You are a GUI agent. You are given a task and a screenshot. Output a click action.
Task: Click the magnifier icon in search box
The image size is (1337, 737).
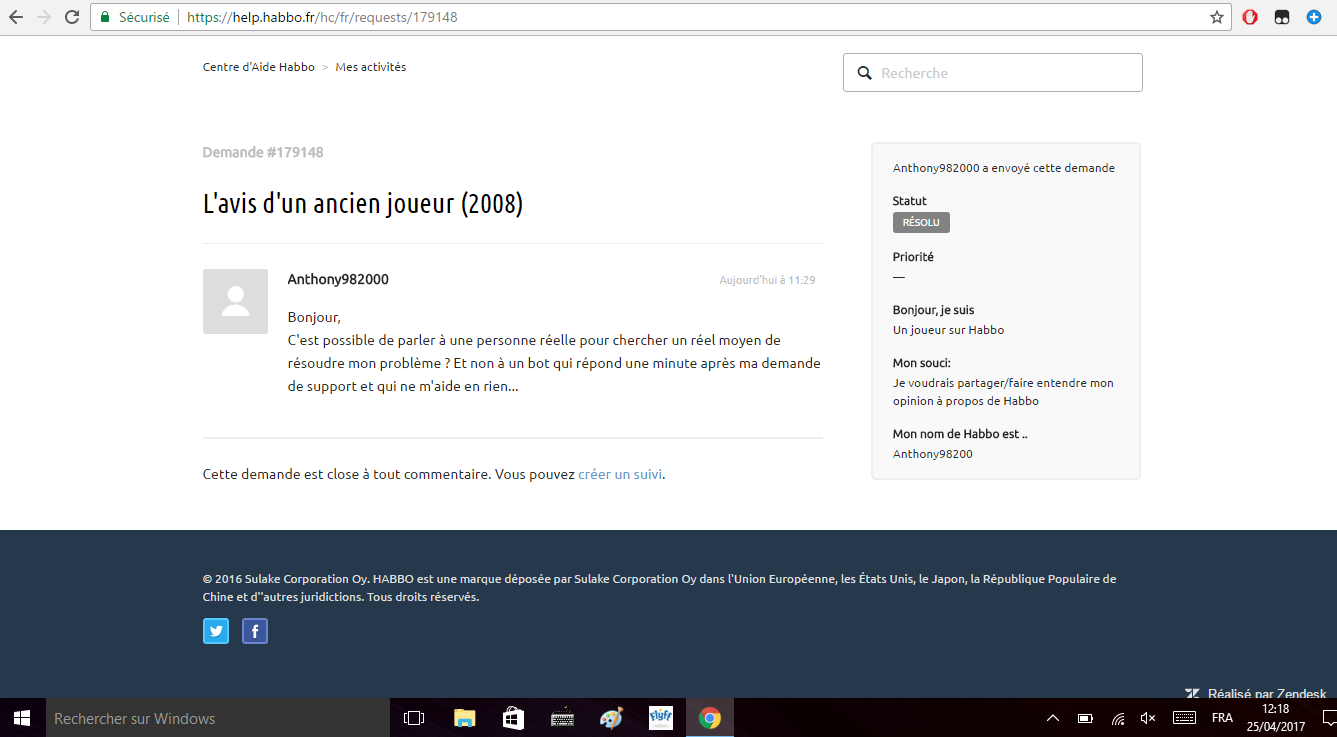pyautogui.click(x=865, y=73)
